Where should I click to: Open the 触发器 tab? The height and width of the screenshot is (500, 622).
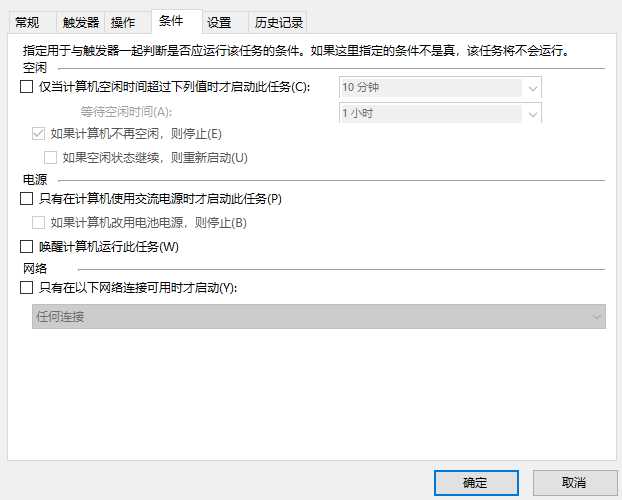[x=81, y=22]
